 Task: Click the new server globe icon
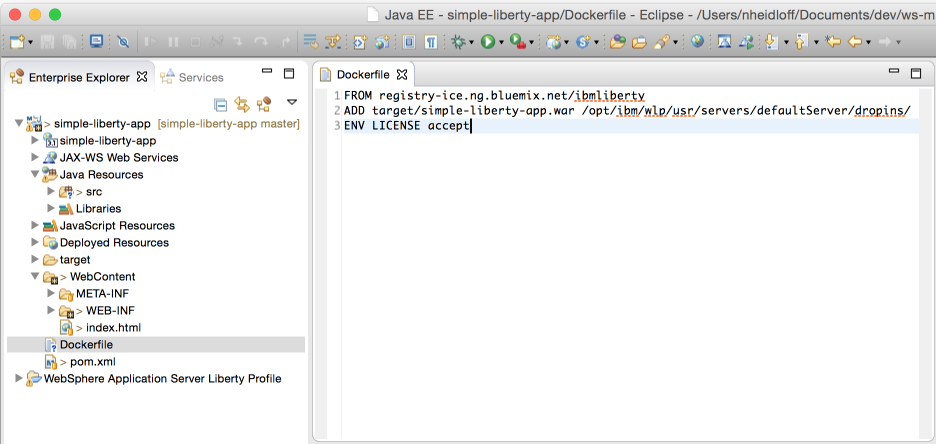[x=554, y=42]
